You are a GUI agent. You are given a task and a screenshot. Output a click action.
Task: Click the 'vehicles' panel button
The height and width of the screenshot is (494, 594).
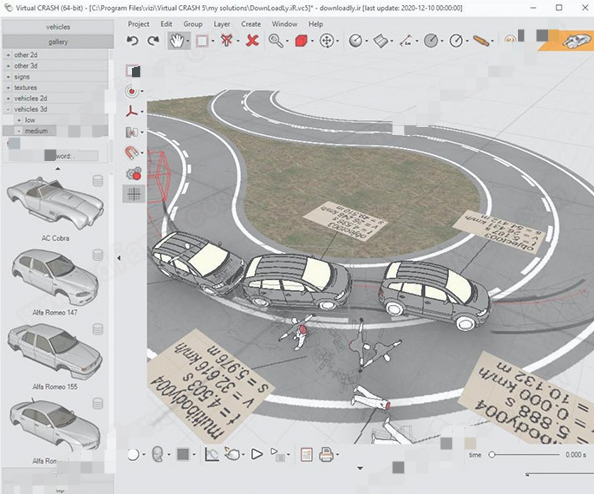[58, 27]
